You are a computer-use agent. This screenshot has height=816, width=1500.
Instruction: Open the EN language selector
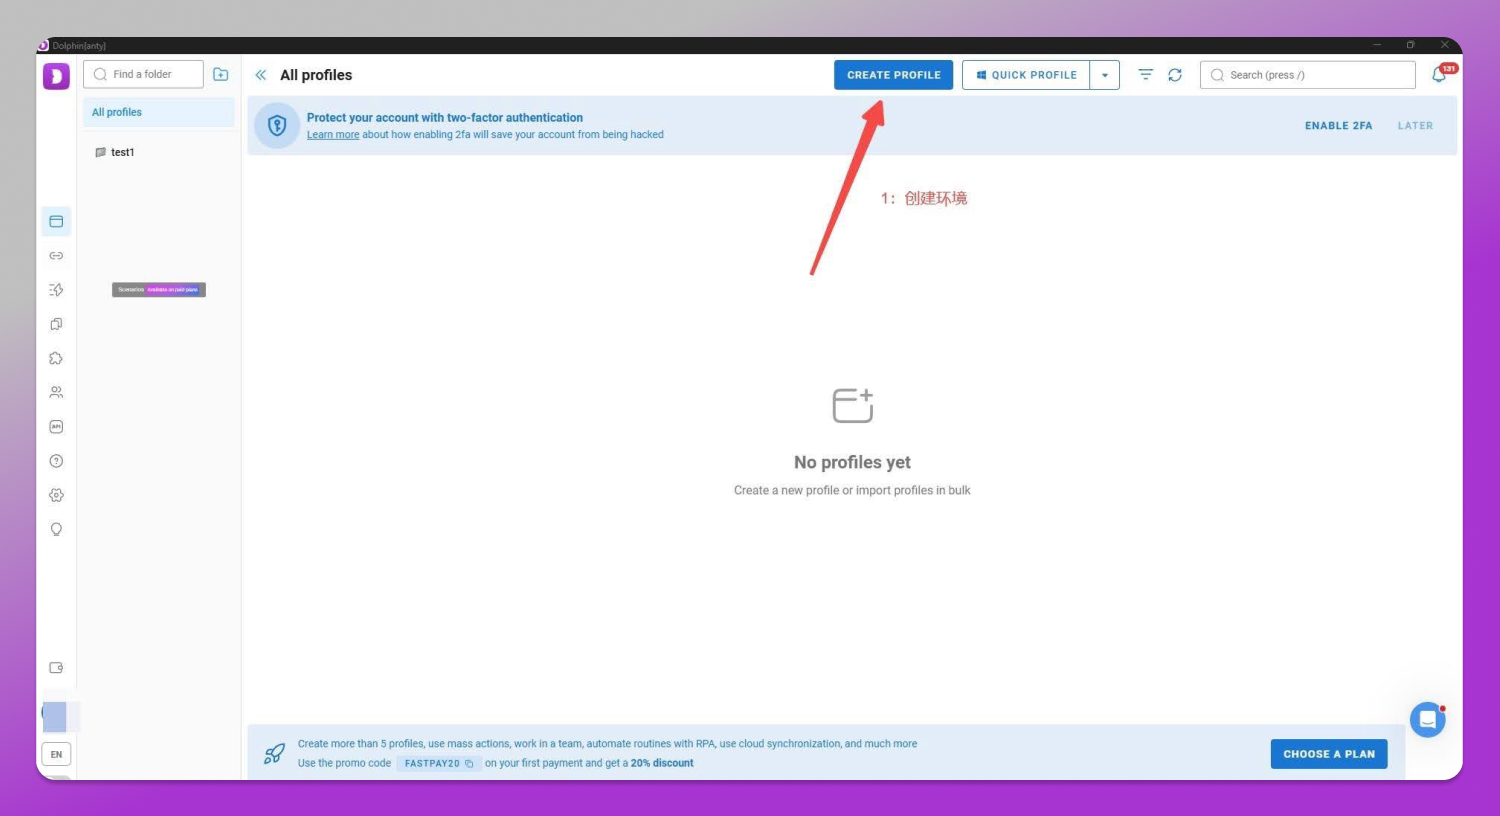click(x=56, y=755)
